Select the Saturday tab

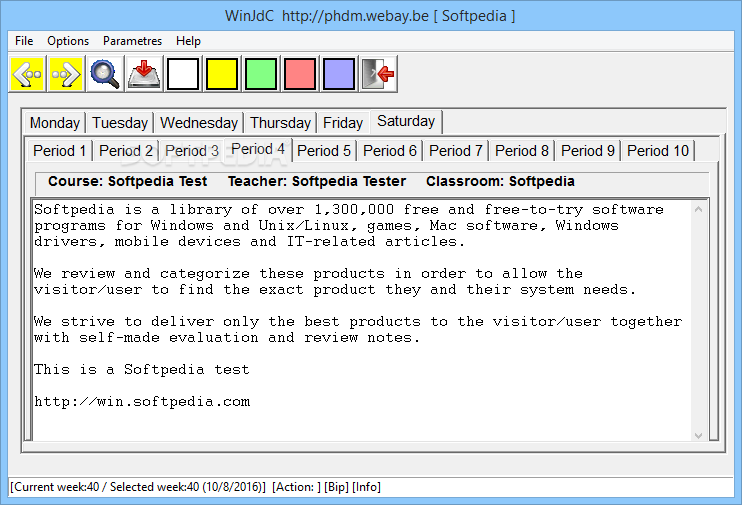tap(406, 122)
